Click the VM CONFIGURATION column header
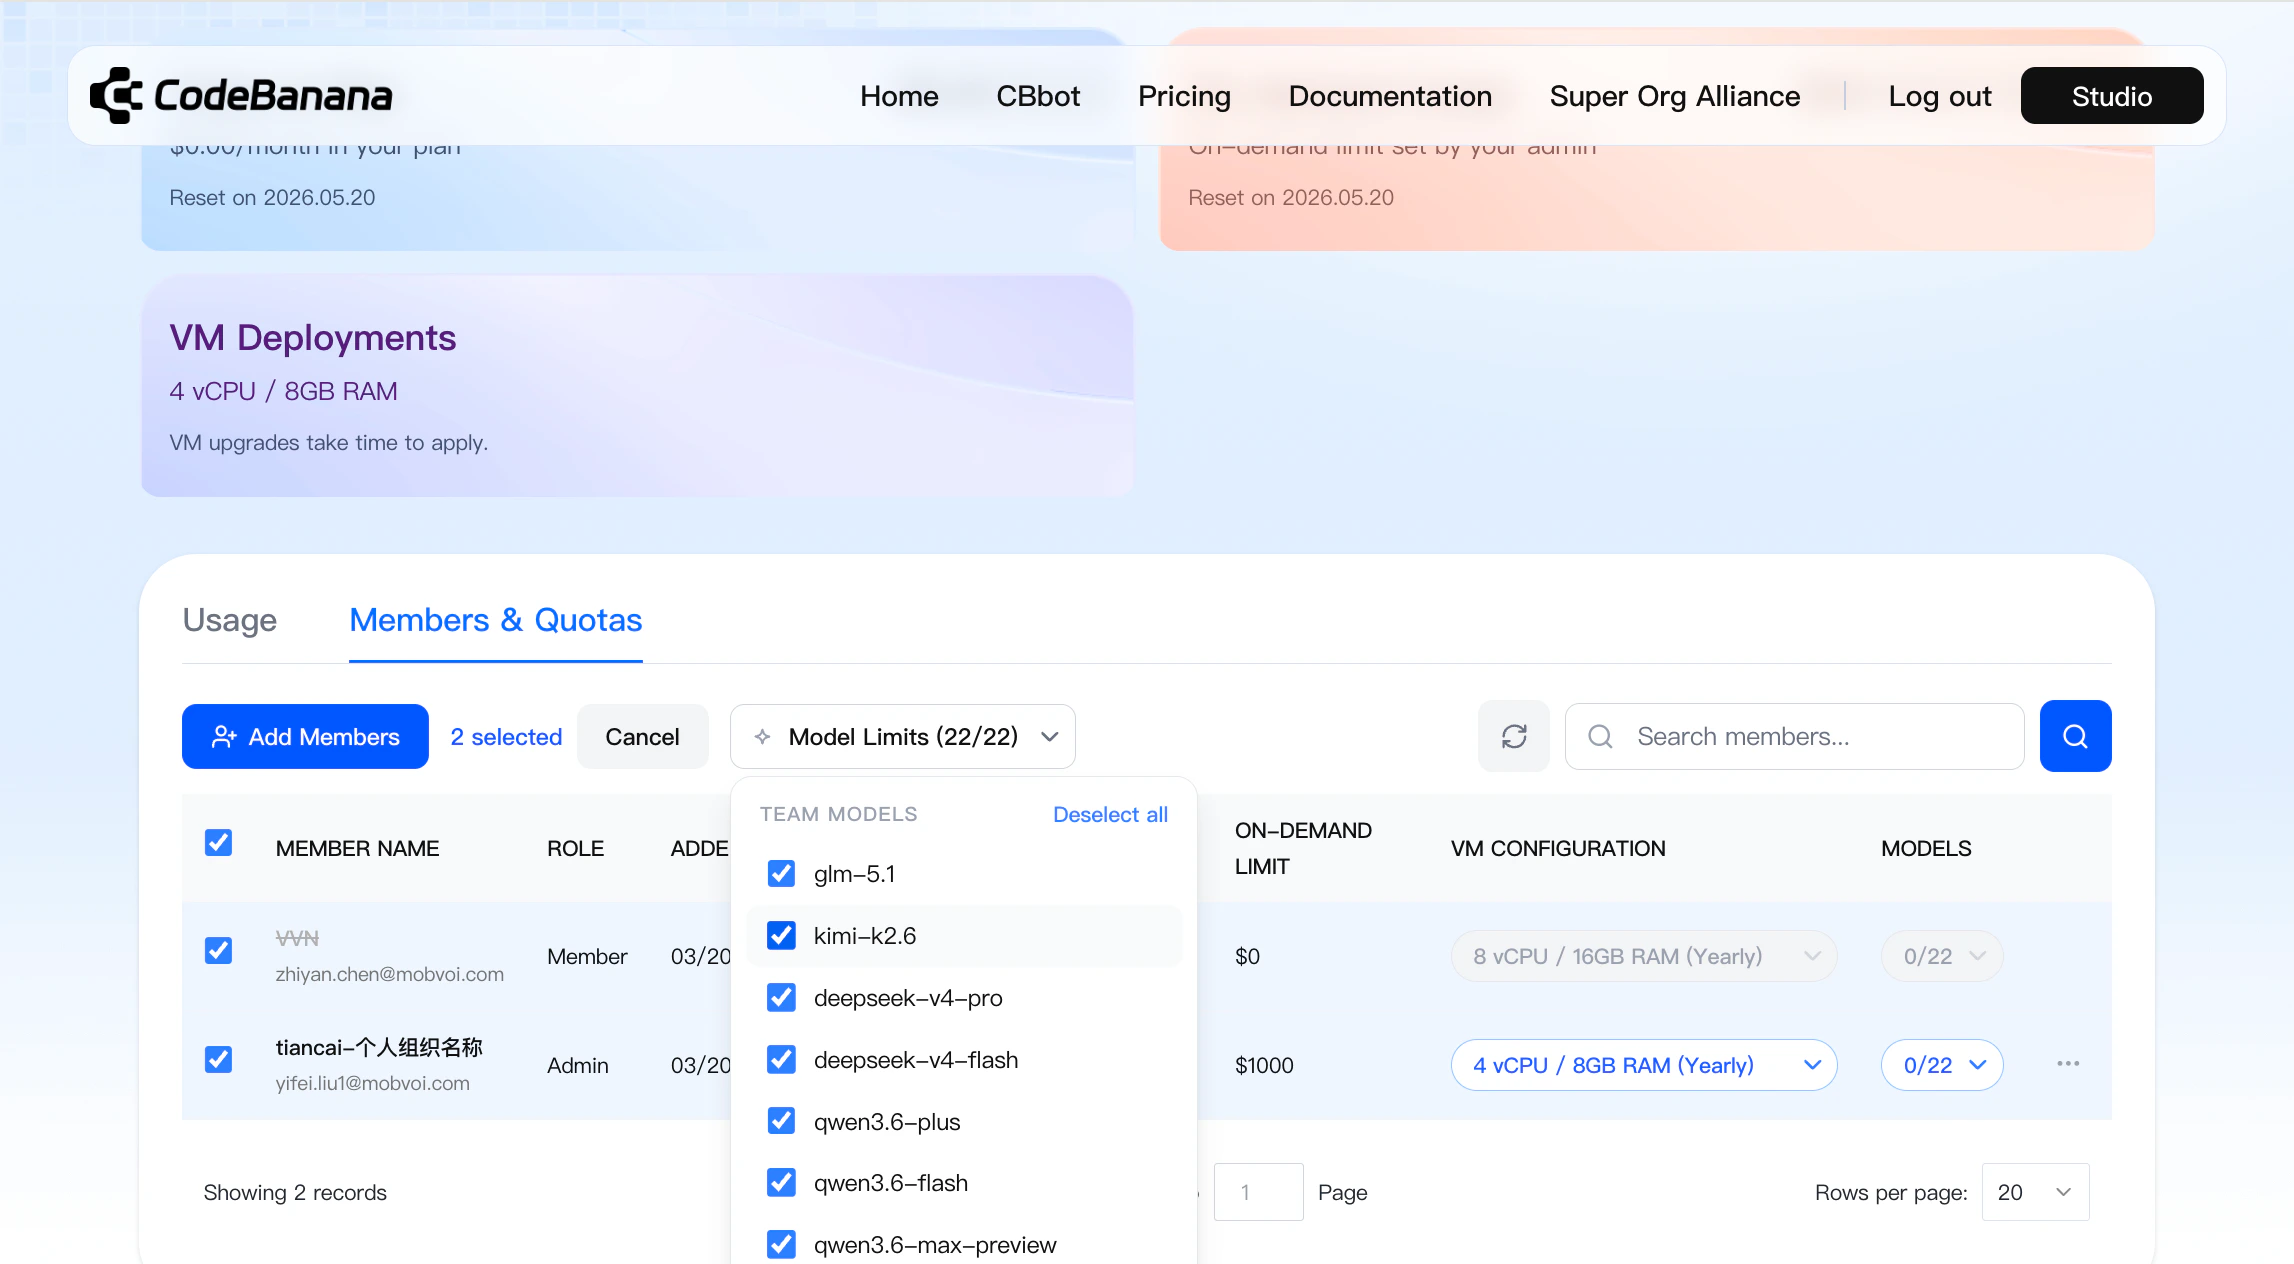The image size is (2294, 1264). point(1558,849)
